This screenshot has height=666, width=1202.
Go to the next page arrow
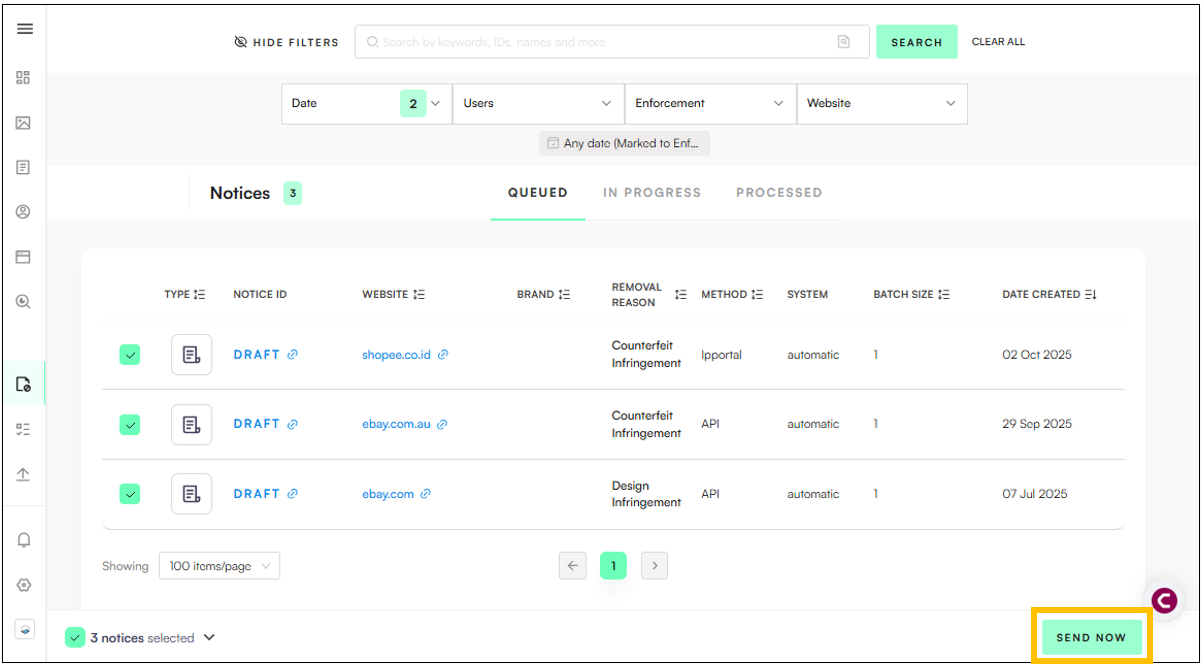coord(654,566)
